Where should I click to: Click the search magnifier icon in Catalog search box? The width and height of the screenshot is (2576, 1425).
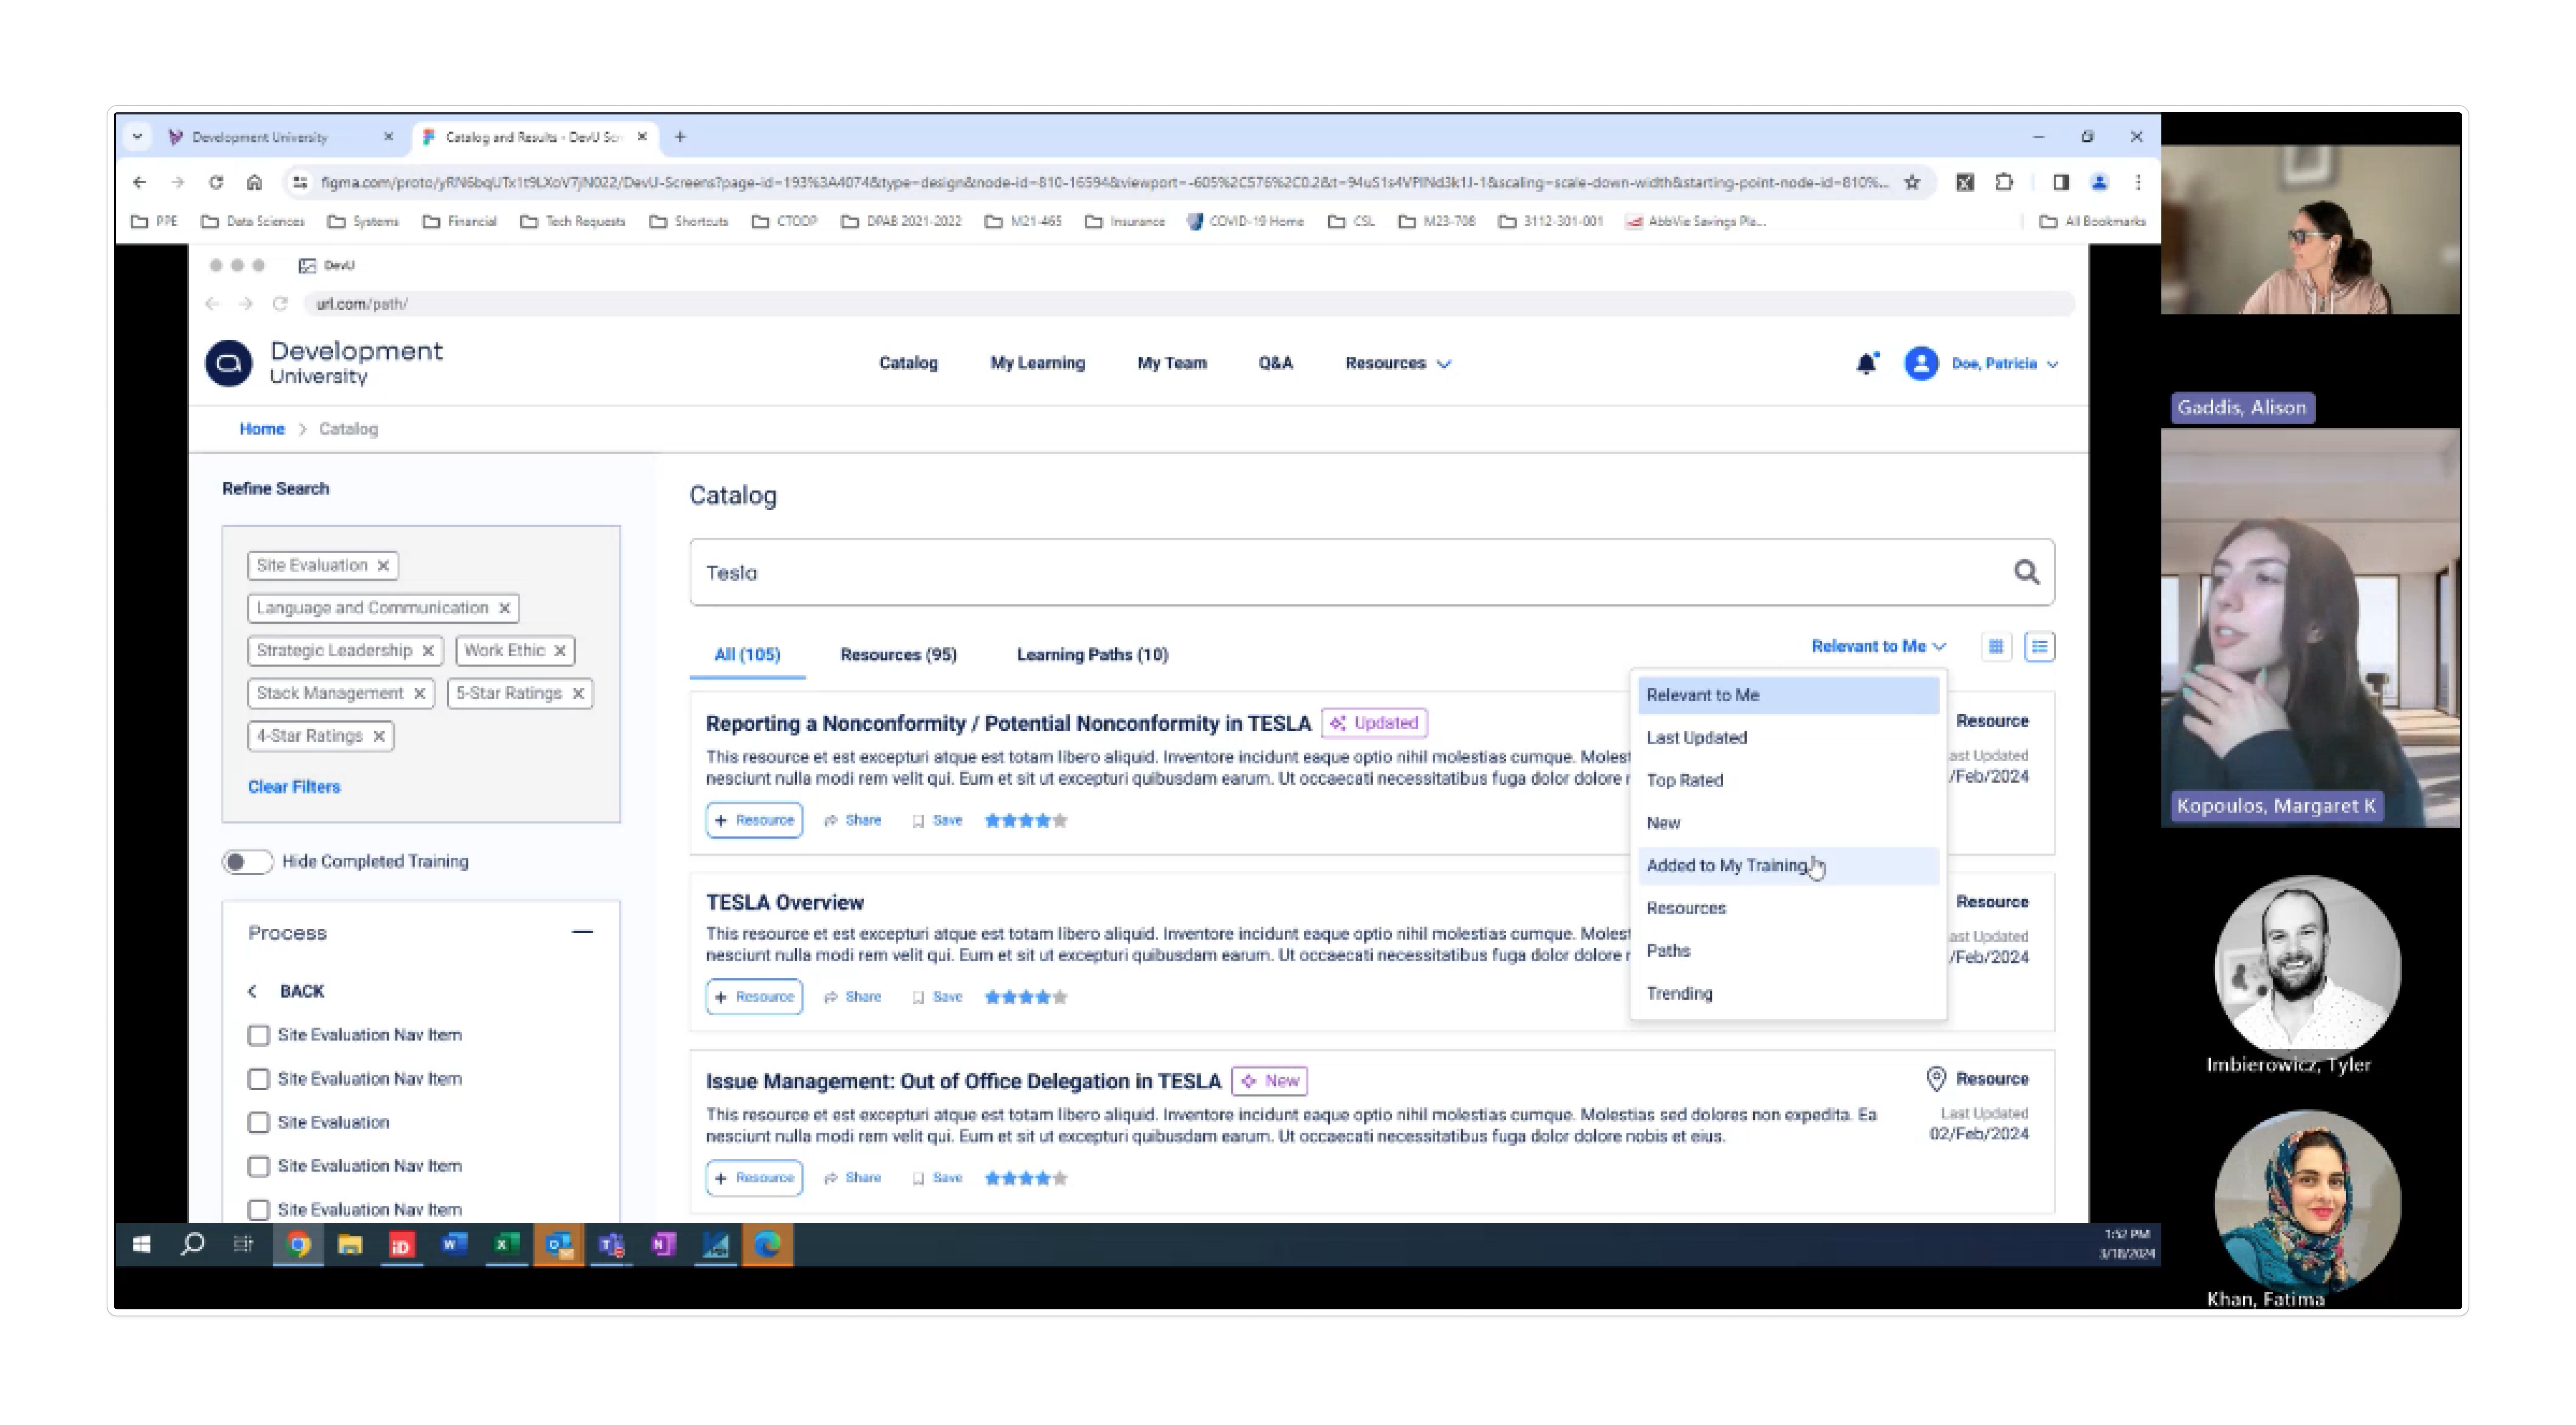[x=2026, y=572]
